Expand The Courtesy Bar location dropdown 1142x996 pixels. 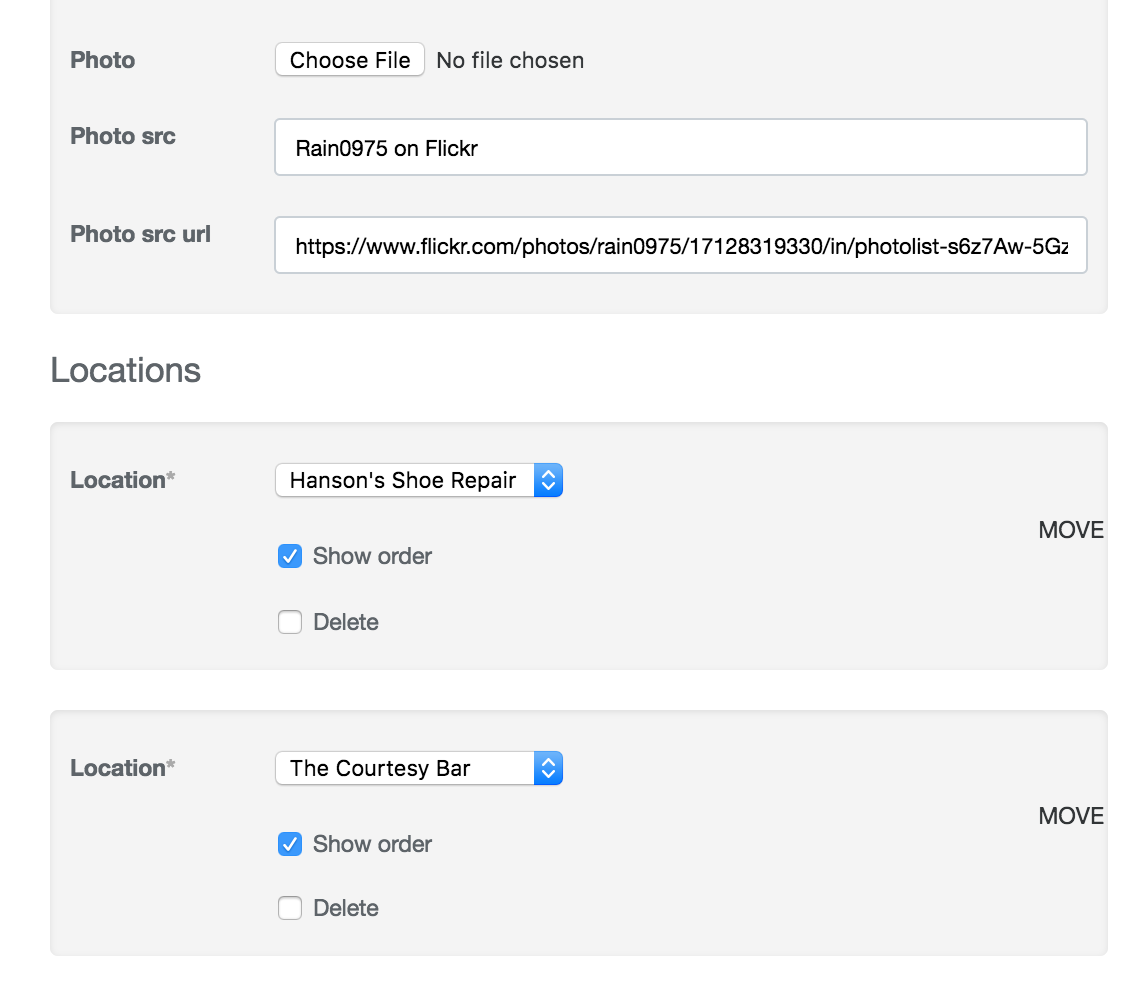pos(419,768)
